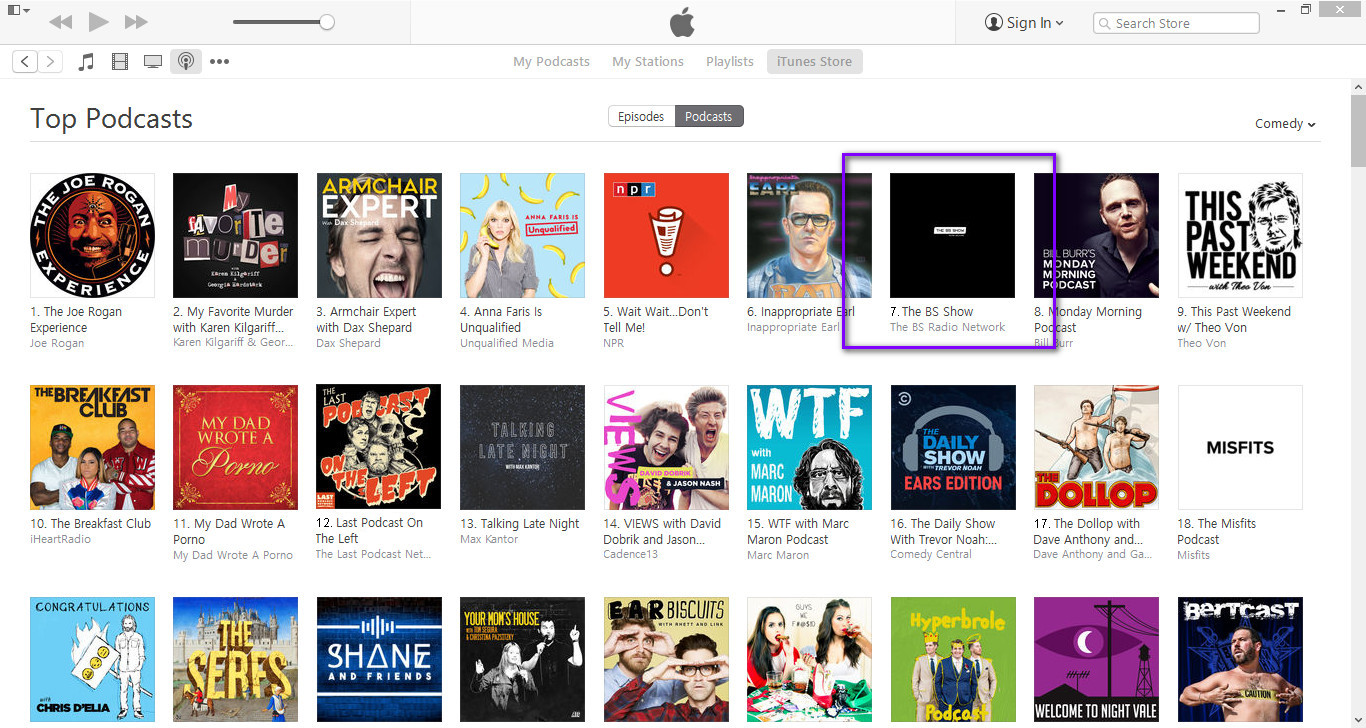This screenshot has width=1366, height=728.
Task: Open Ear Biscuits artwork
Action: (x=666, y=660)
